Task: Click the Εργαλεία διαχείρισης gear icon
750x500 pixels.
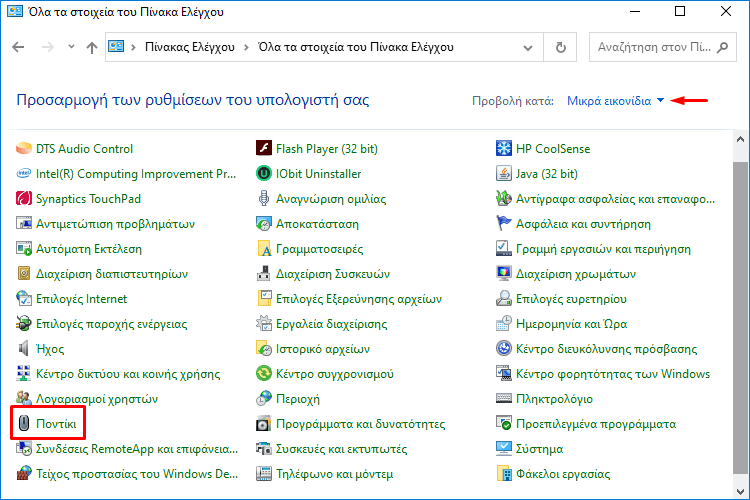Action: 264,324
